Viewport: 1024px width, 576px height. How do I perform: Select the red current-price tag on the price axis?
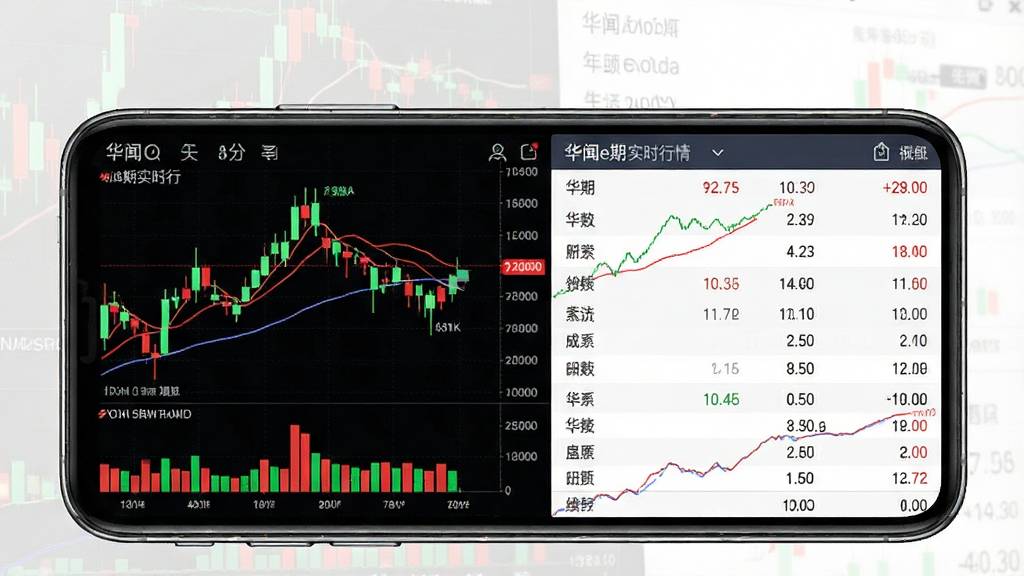[x=522, y=266]
